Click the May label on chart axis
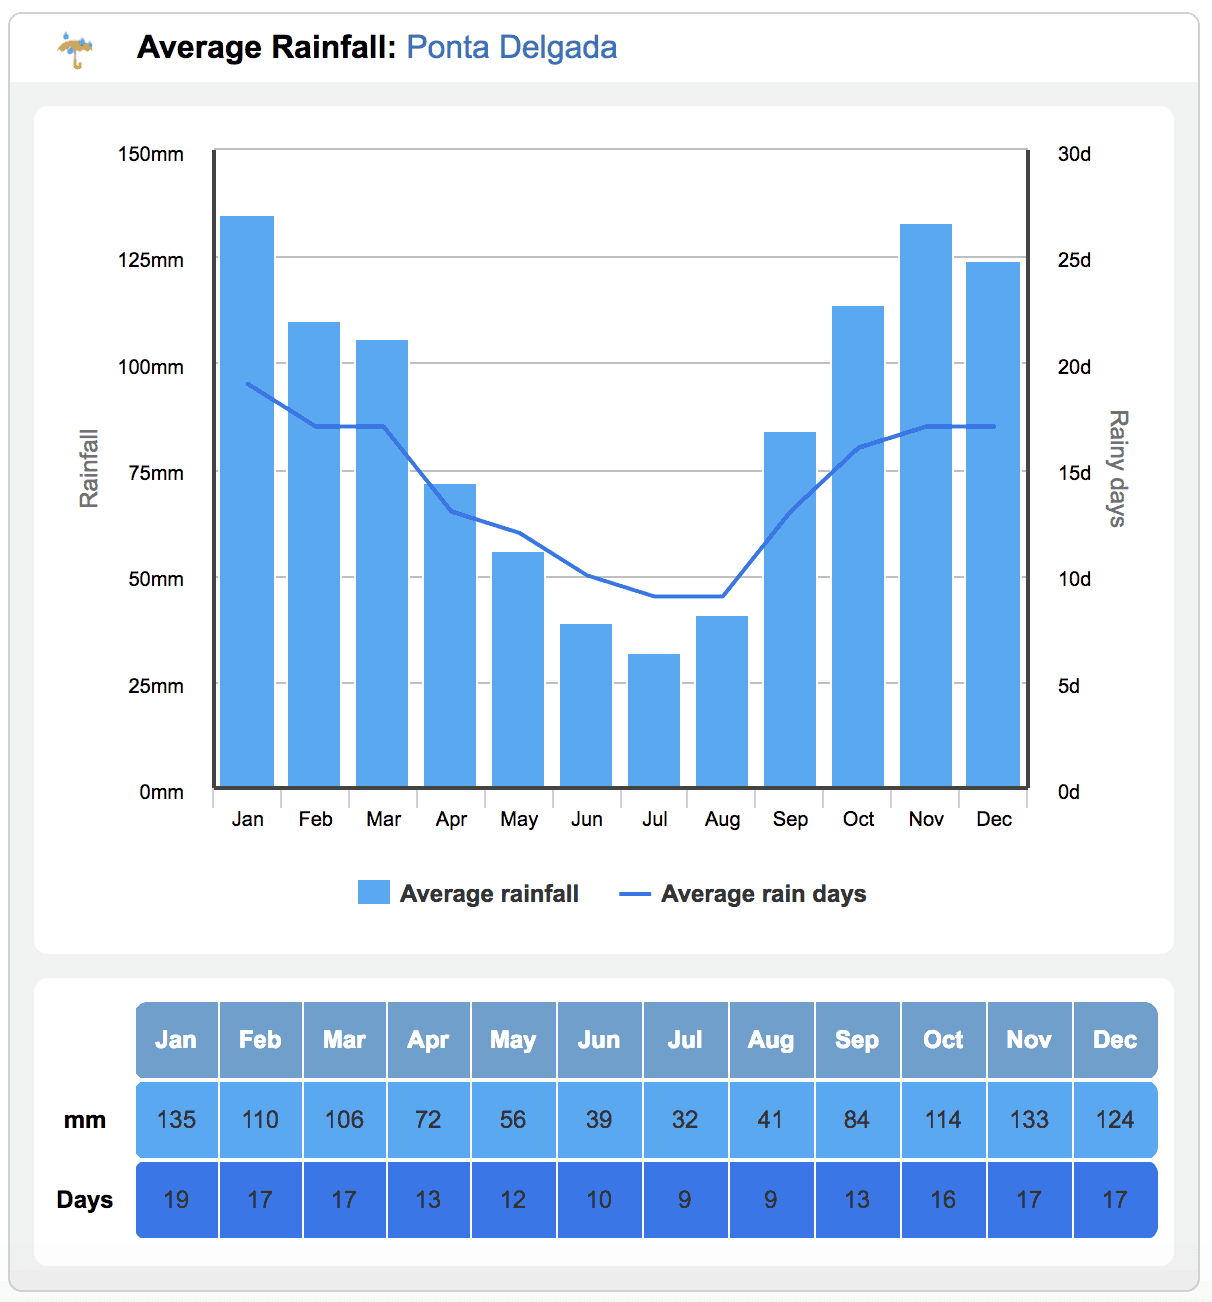1212x1302 pixels. [x=519, y=819]
